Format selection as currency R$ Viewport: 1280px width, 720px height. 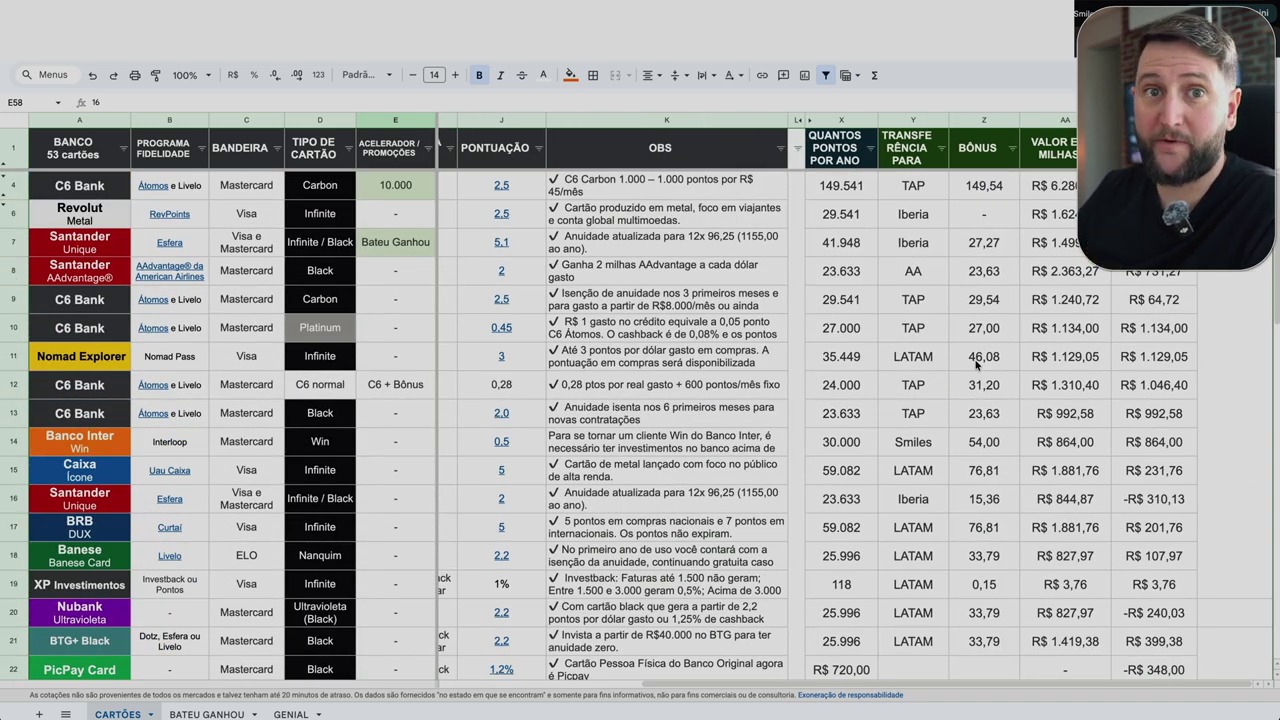(233, 75)
